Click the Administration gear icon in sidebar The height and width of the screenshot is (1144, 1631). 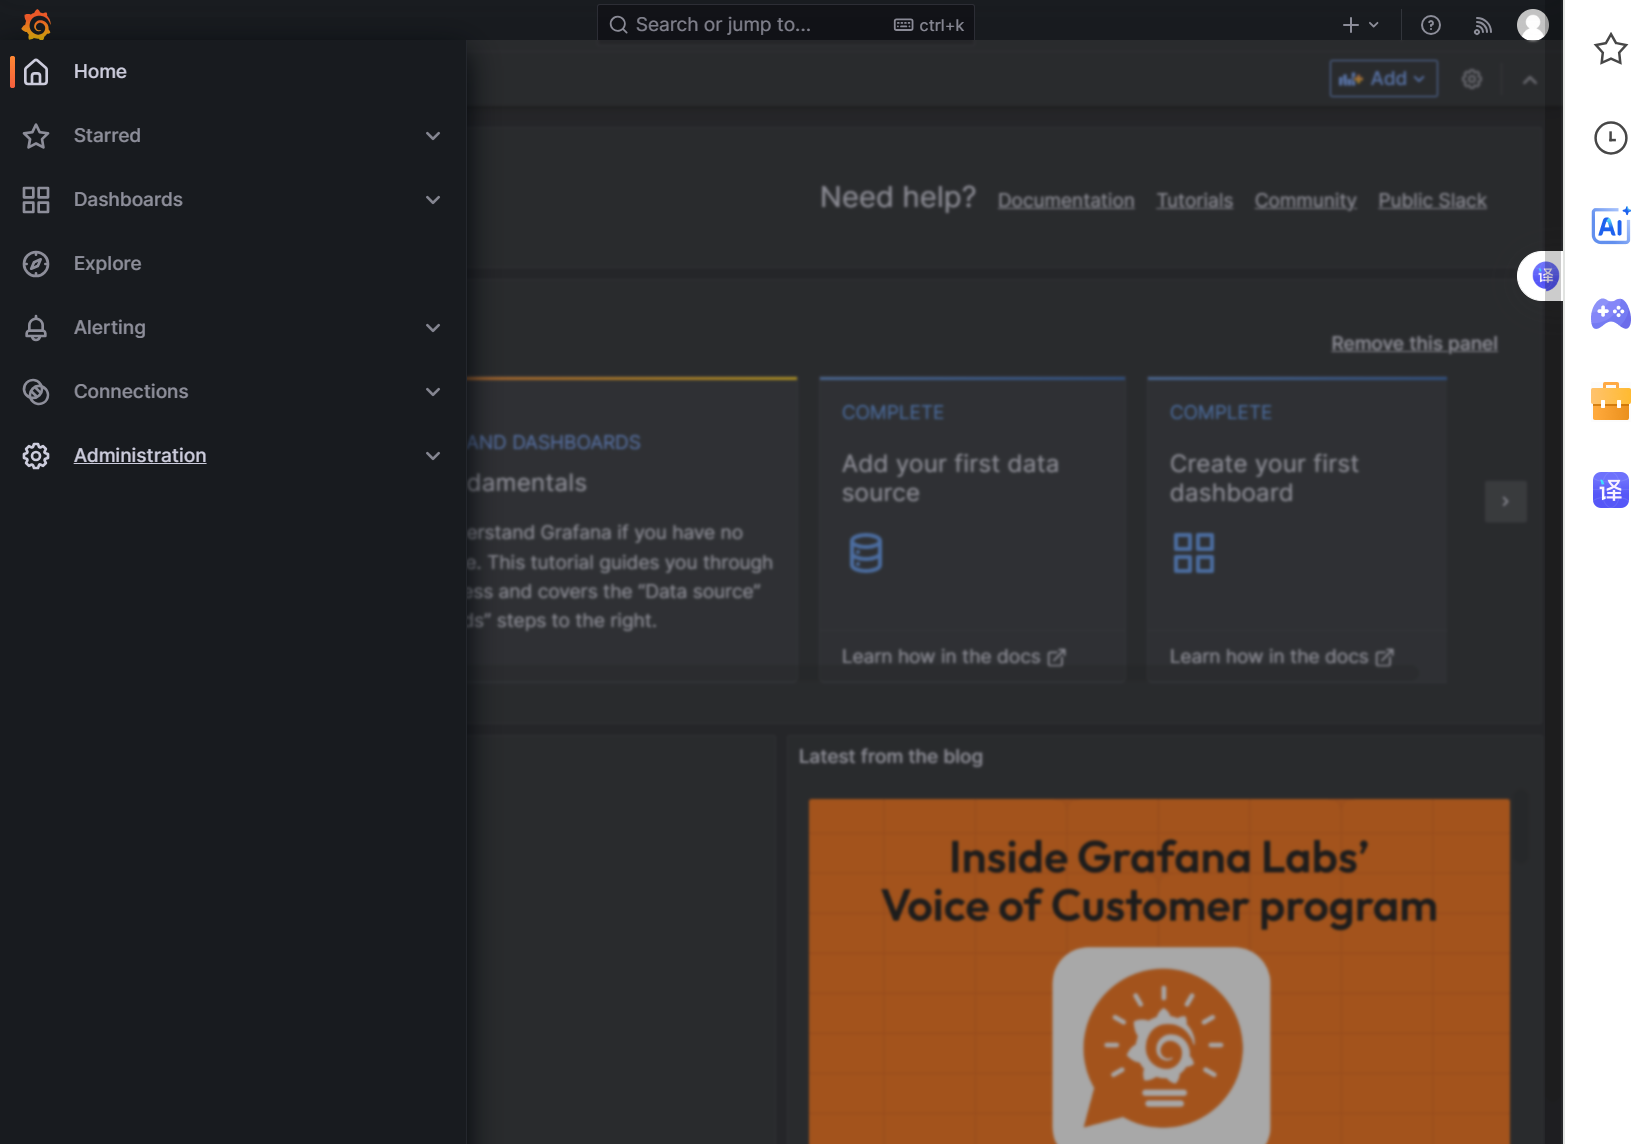coord(36,456)
